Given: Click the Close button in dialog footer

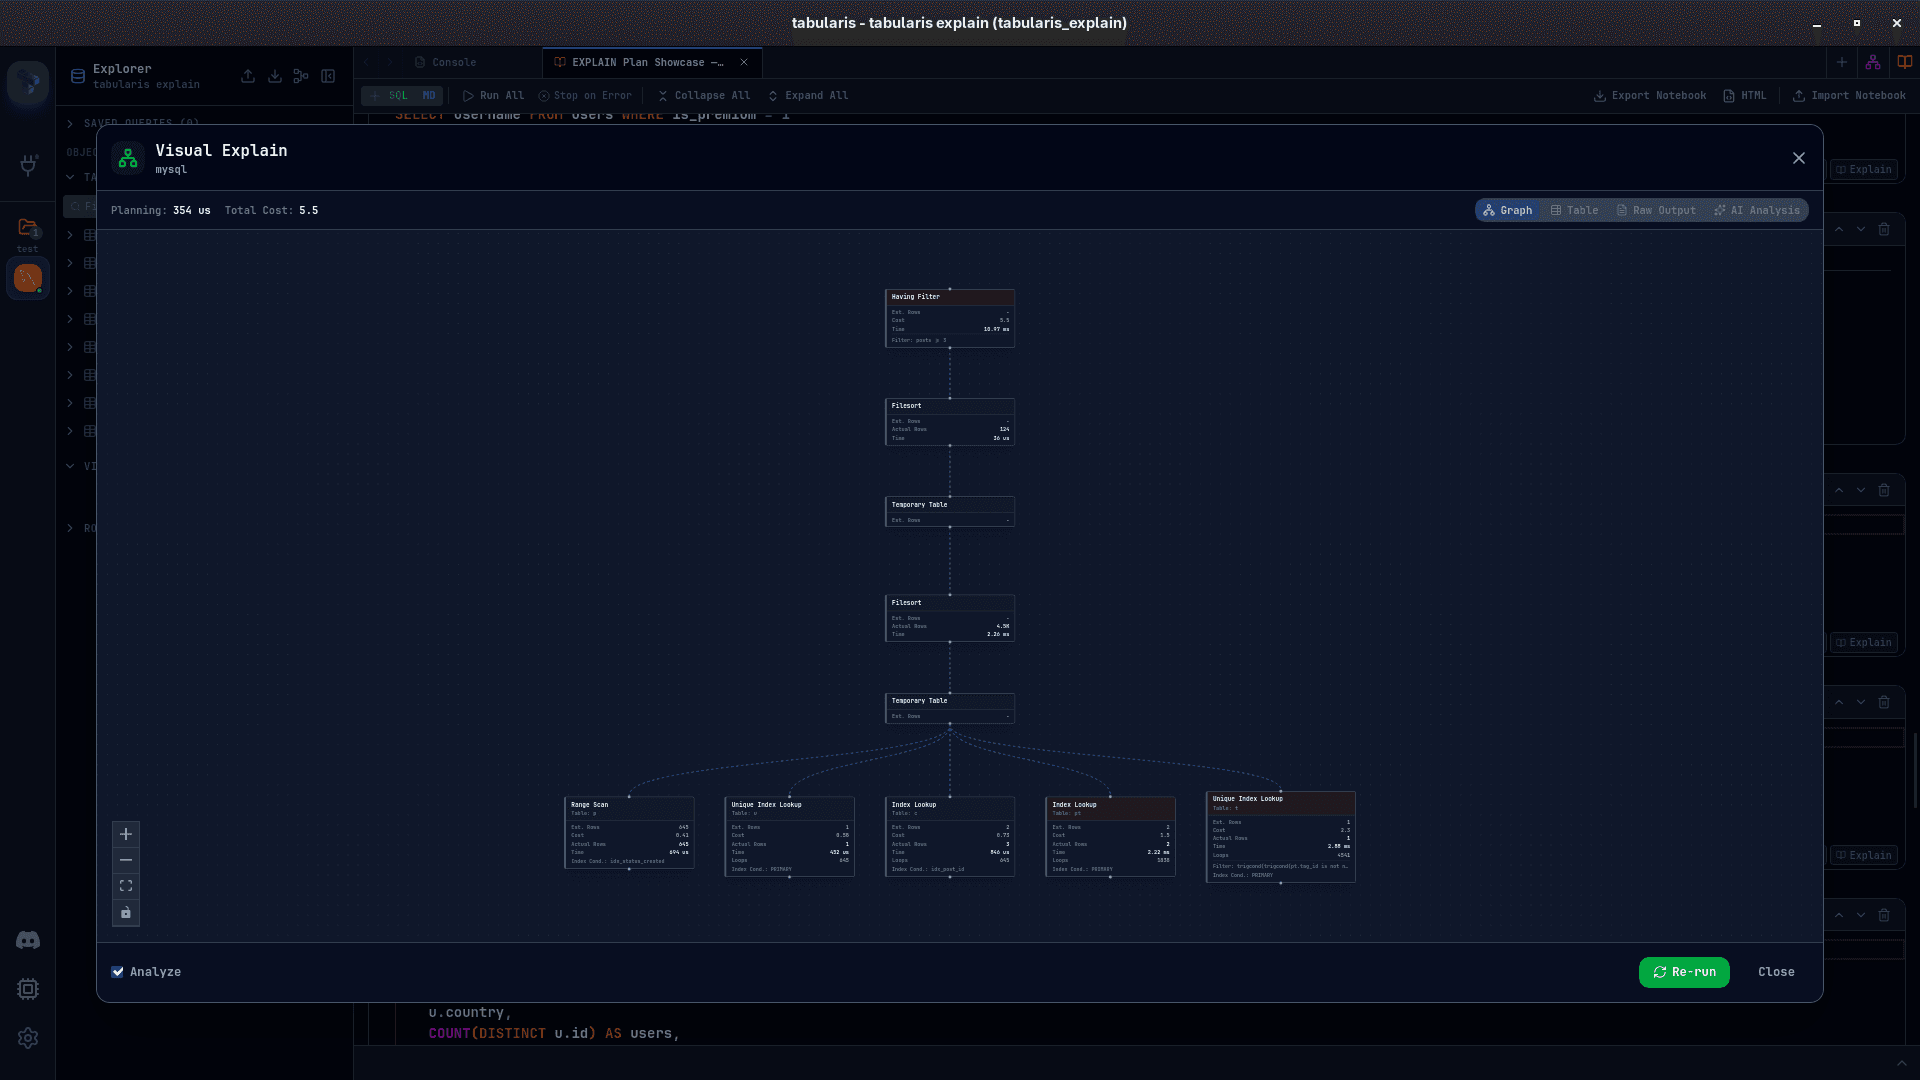Looking at the screenshot, I should (1776, 972).
